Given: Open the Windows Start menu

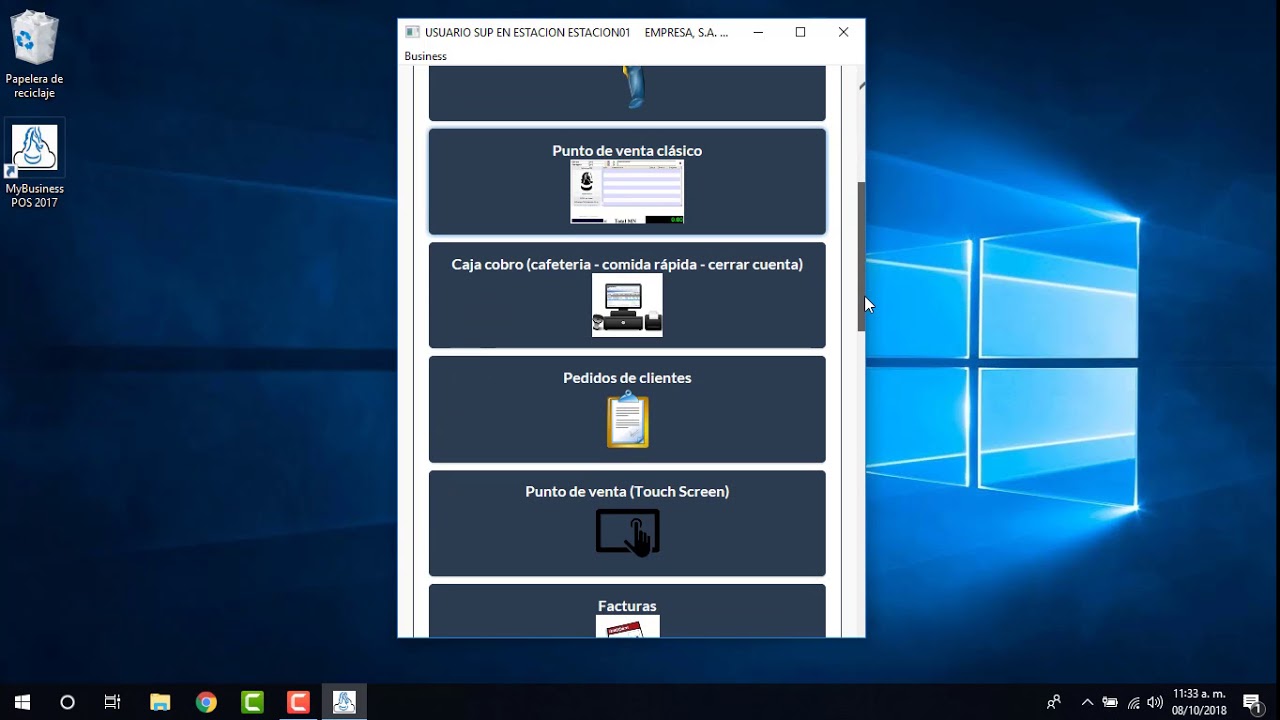Looking at the screenshot, I should 22,702.
